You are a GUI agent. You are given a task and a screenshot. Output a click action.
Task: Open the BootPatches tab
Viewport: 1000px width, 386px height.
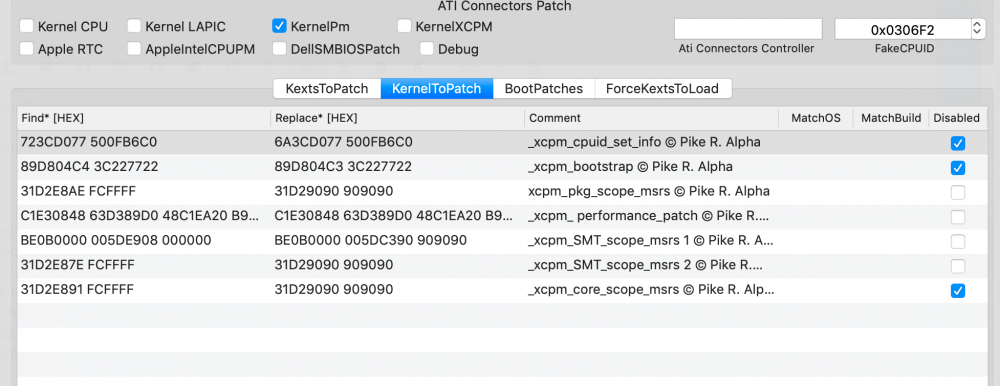click(x=544, y=89)
